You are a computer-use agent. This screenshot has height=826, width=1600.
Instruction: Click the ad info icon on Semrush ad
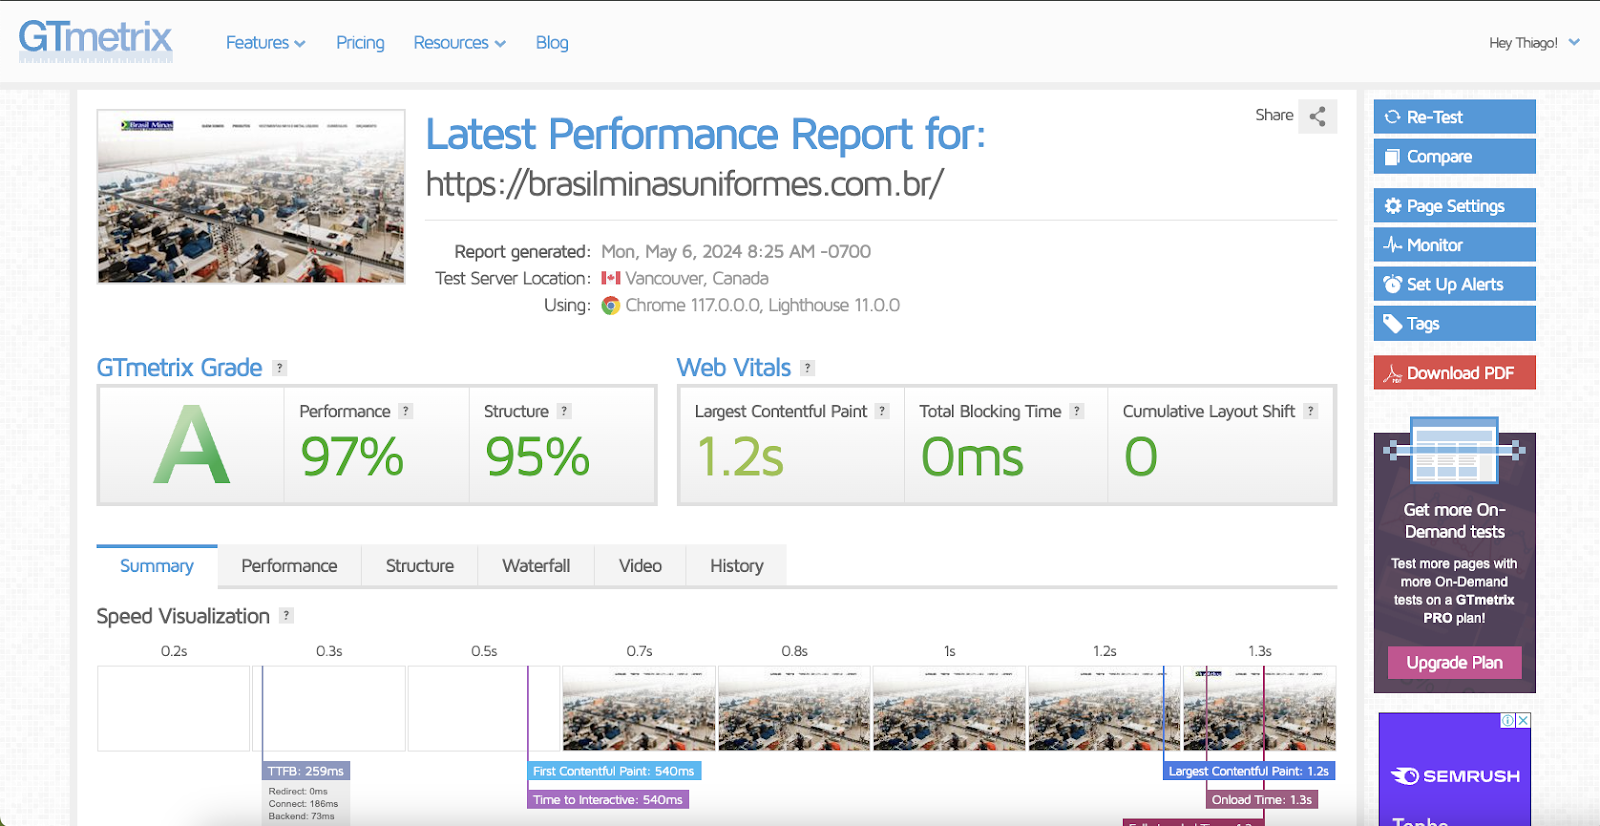point(1508,720)
